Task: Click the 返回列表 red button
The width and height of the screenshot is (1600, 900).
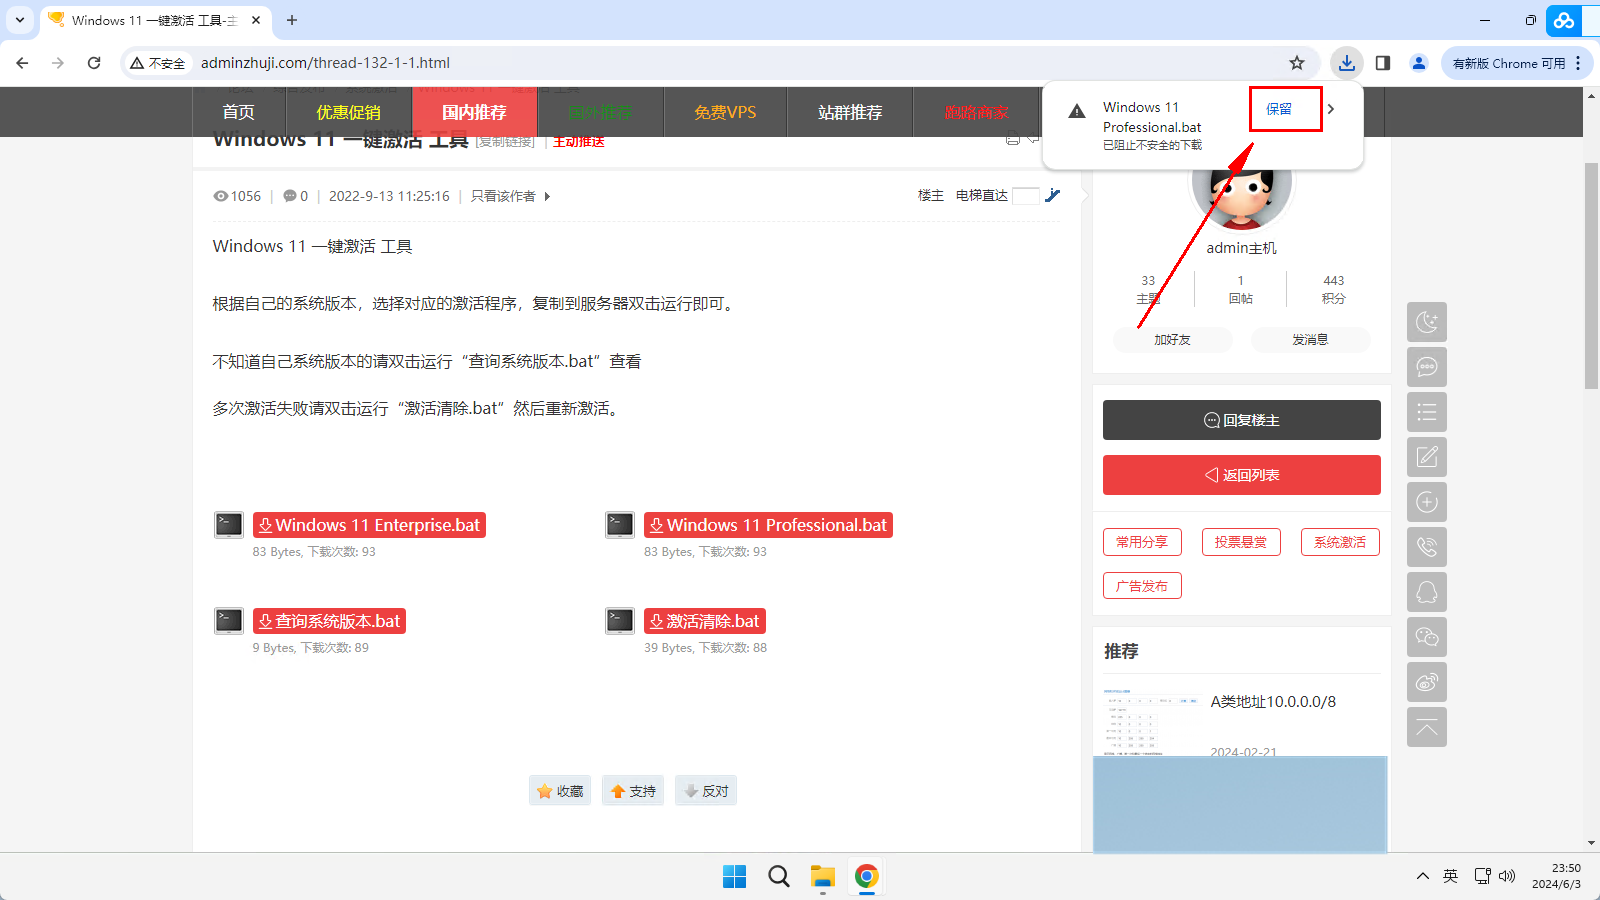Action: click(1242, 475)
